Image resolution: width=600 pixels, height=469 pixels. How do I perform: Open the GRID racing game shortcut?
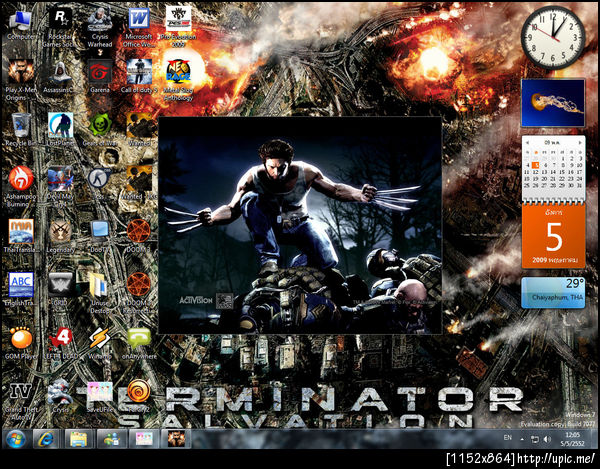coord(60,289)
